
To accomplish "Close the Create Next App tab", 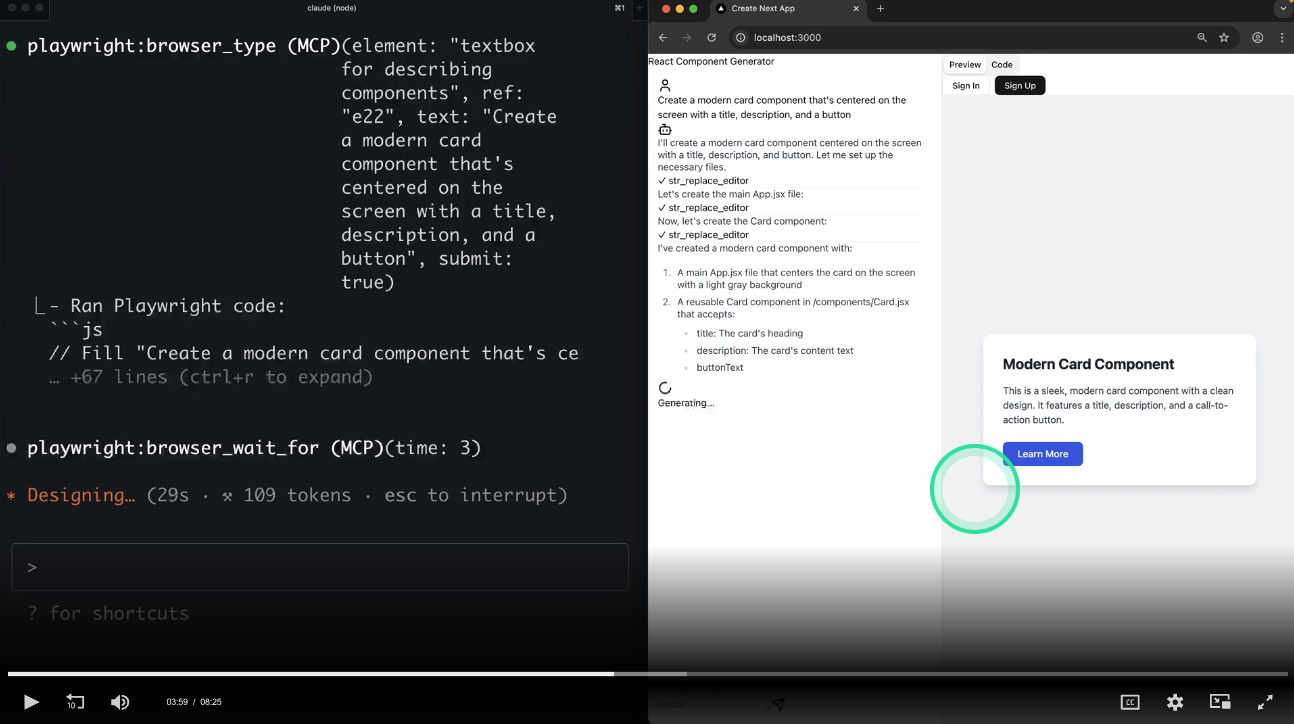I will click(856, 9).
